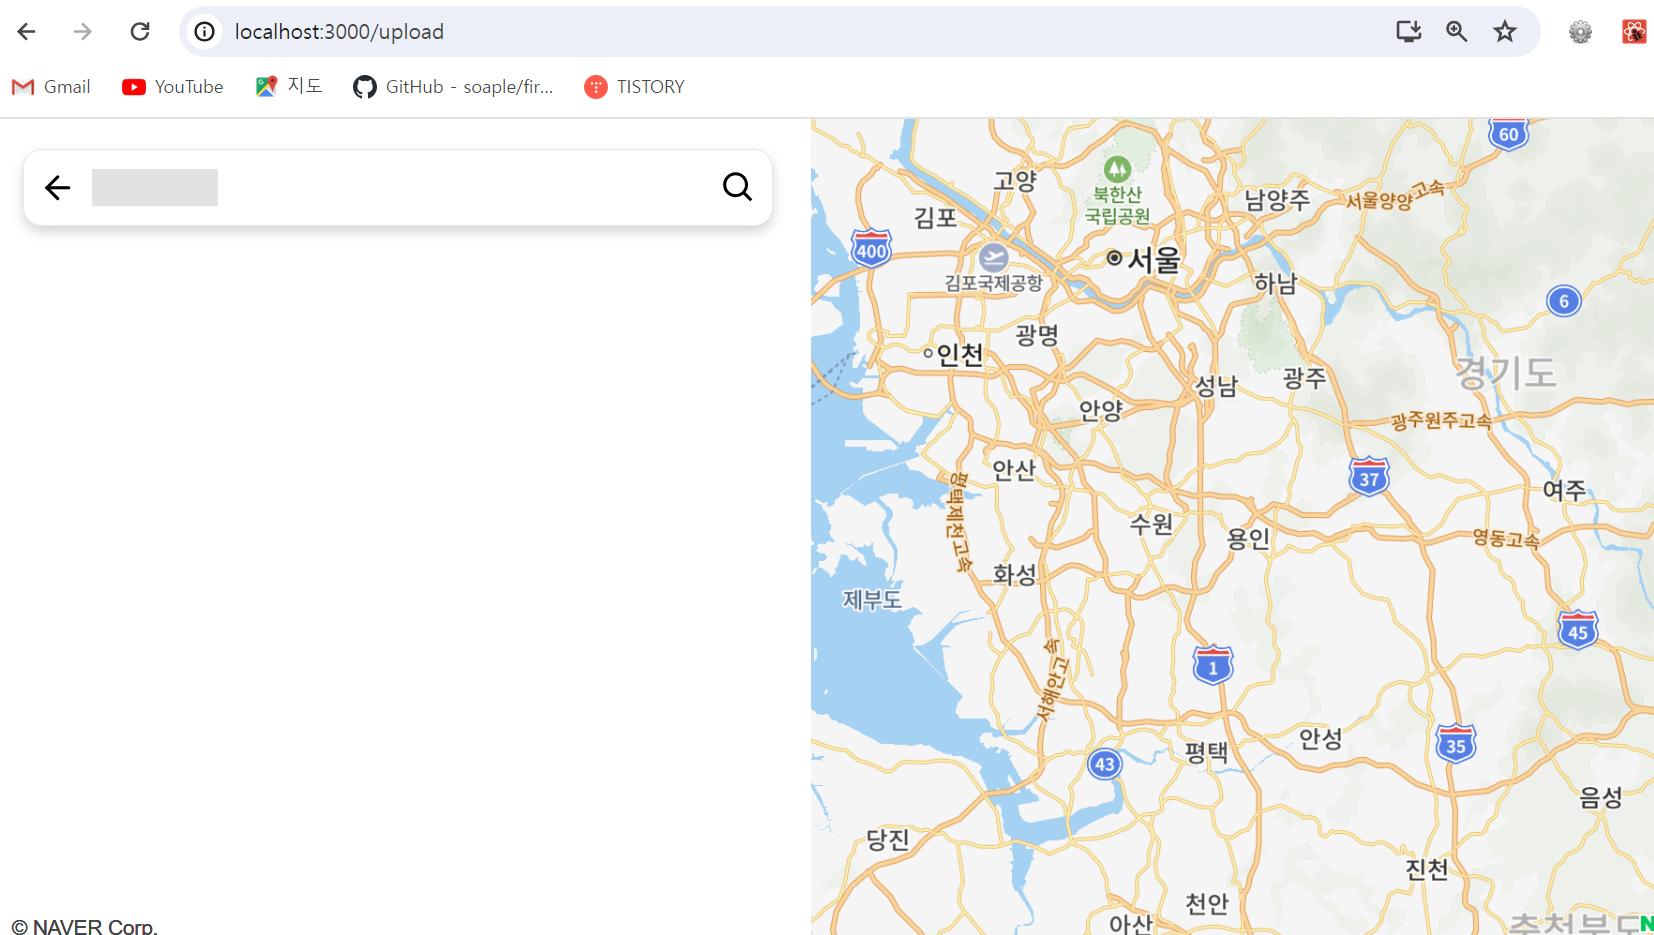Open the YouTube bookmark
This screenshot has width=1654, height=935.
coord(173,87)
